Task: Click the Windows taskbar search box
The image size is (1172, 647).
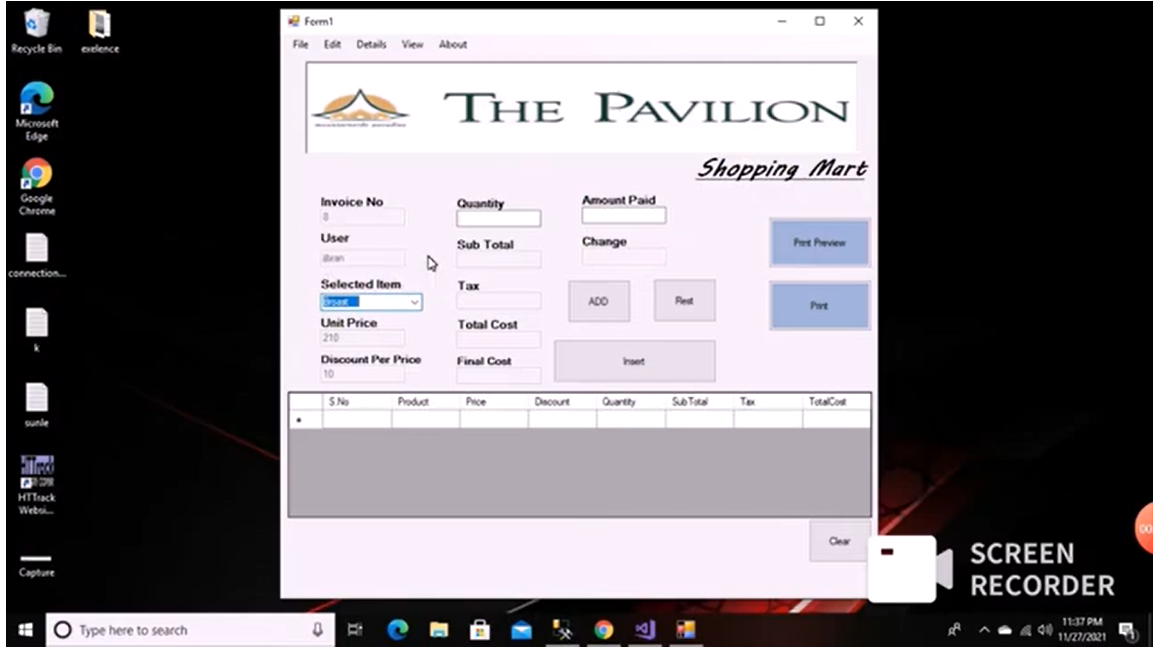Action: [x=190, y=630]
